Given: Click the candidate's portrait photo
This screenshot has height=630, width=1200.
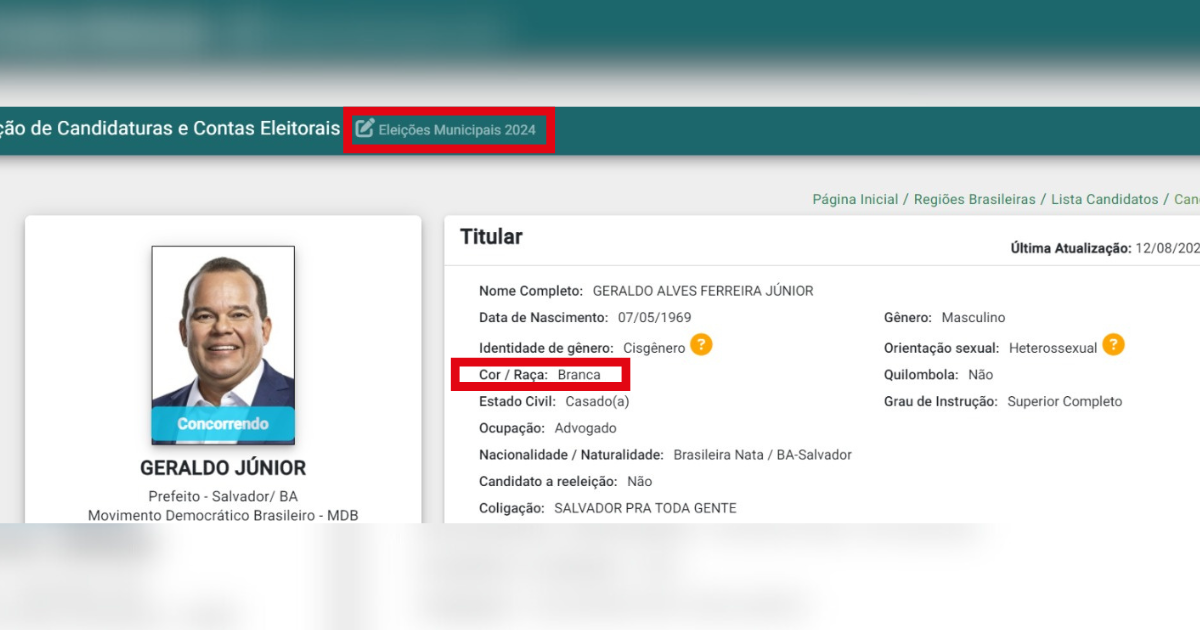Looking at the screenshot, I should coord(223,325).
